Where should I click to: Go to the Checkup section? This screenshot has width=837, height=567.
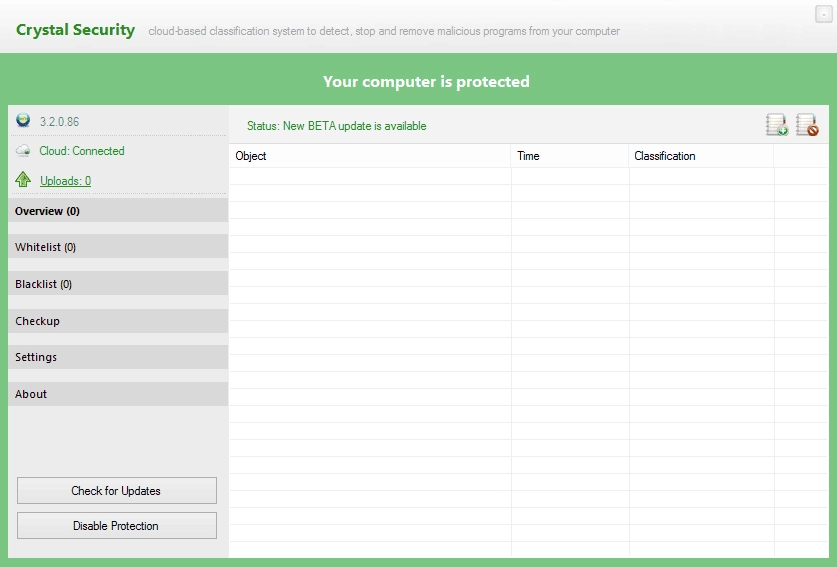click(118, 321)
